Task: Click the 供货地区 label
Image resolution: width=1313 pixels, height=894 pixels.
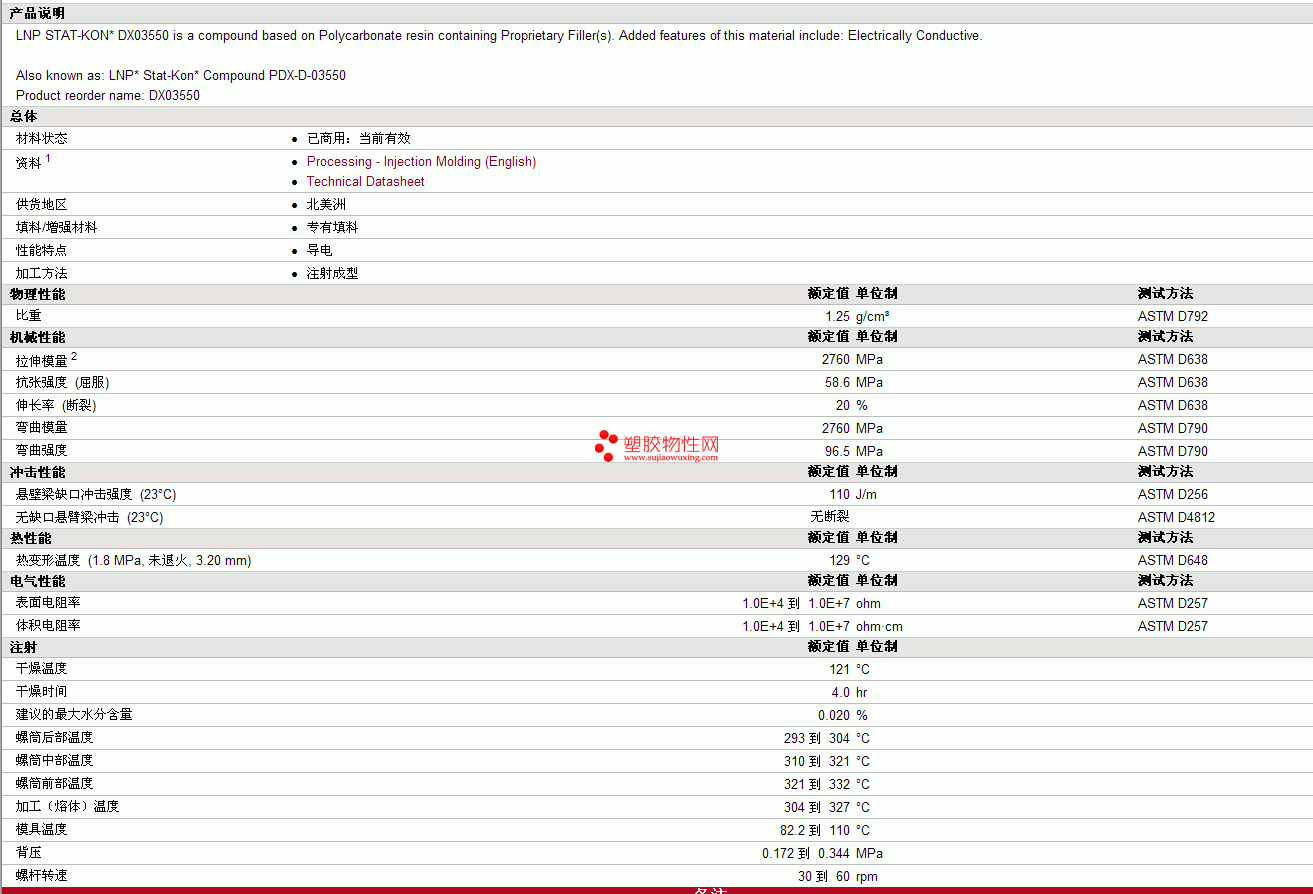Action: (x=42, y=204)
